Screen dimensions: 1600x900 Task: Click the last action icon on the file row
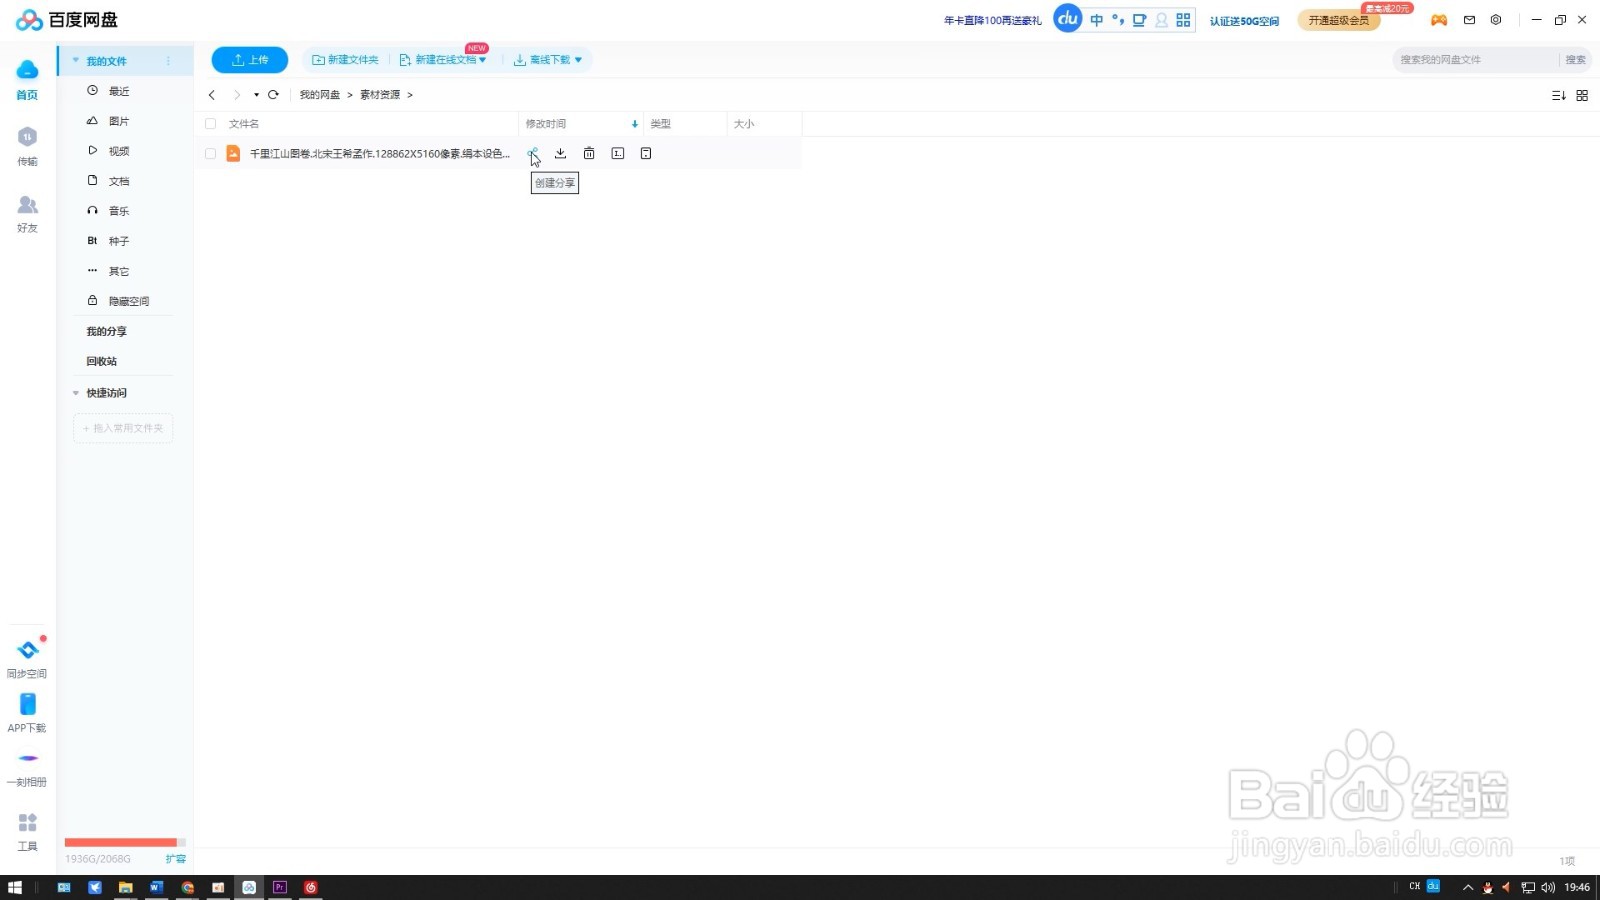click(x=646, y=153)
